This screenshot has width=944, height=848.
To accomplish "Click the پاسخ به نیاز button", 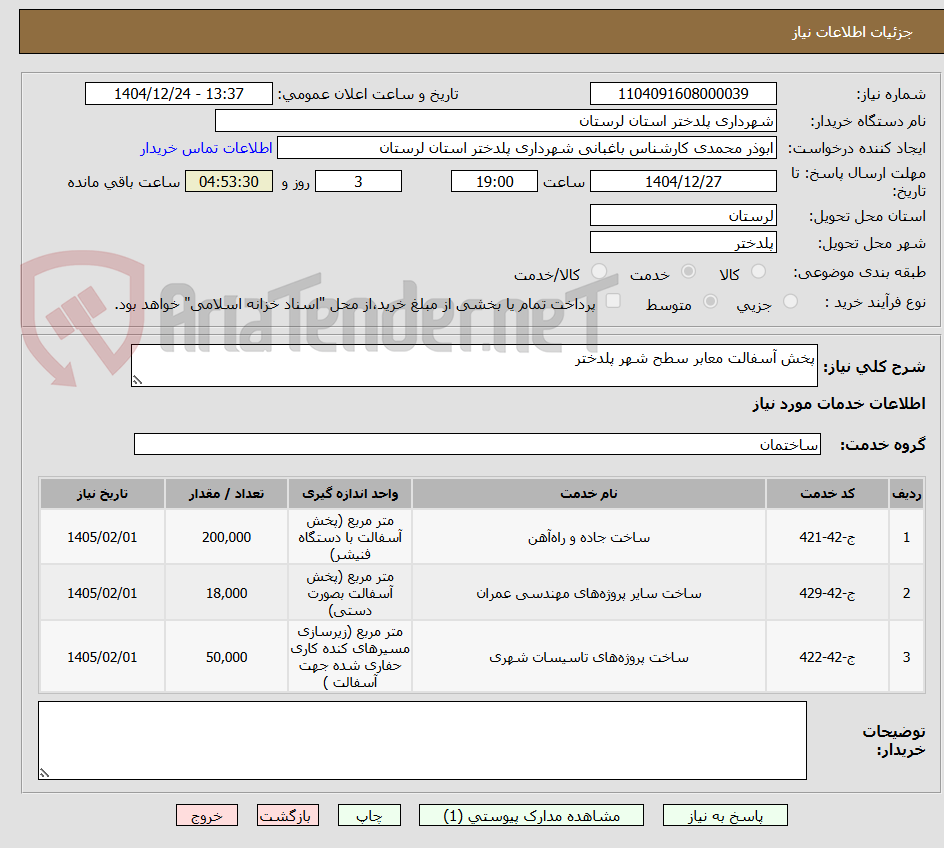I will [725, 816].
